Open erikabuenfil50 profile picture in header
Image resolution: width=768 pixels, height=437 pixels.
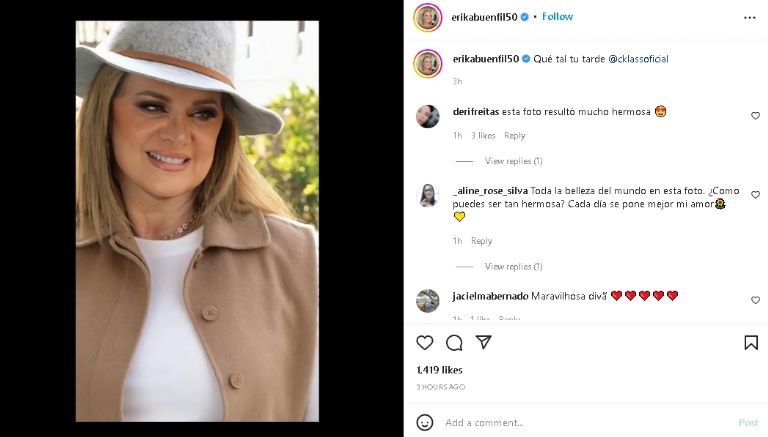pos(428,17)
